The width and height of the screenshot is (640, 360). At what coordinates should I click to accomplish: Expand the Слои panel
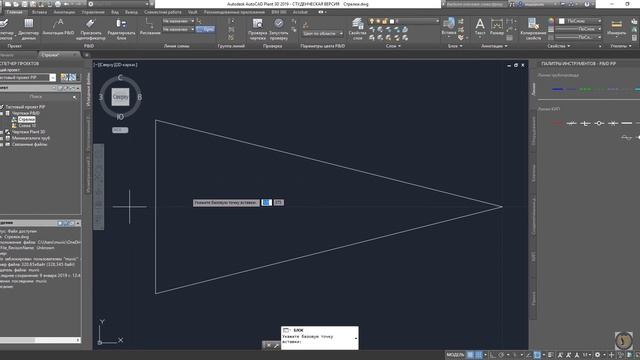393,46
